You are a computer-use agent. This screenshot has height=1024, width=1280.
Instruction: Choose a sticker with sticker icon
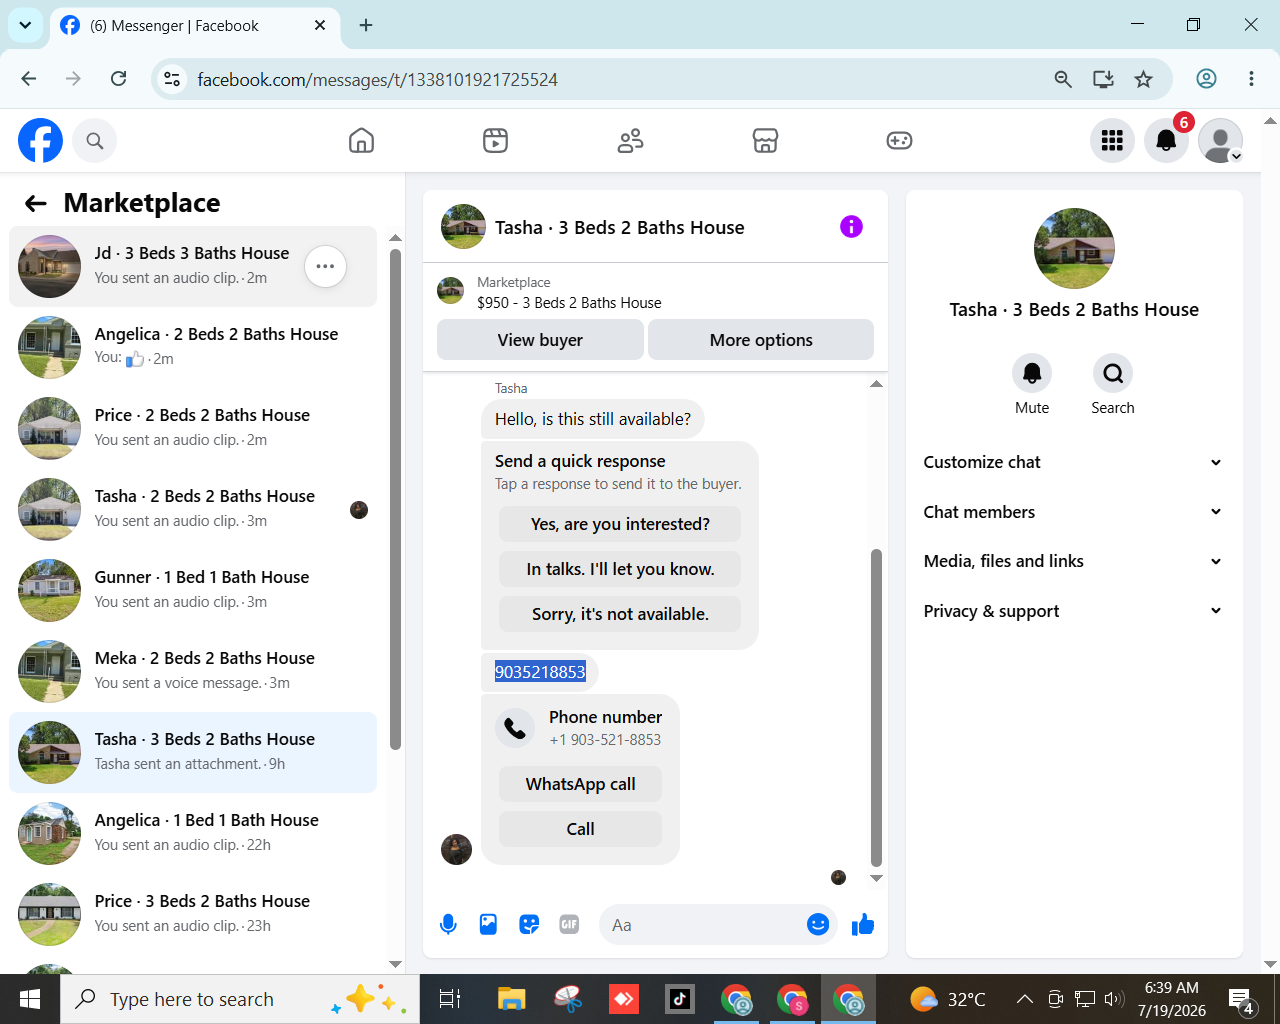529,925
